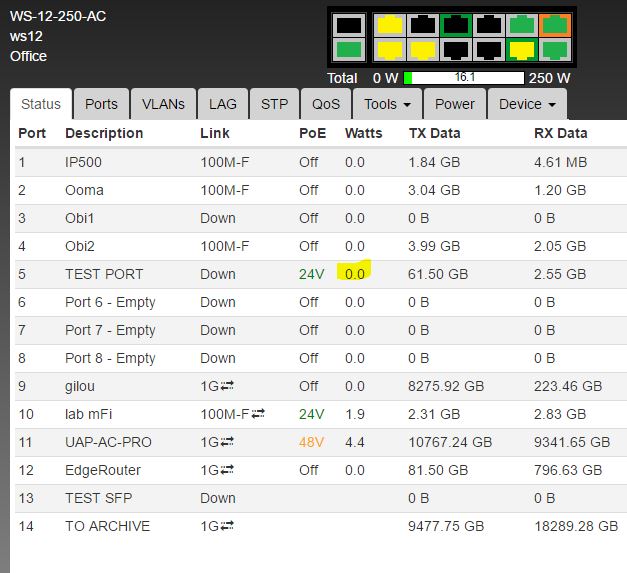Select the orange-bordered port 11 jack icon
The image size is (627, 573).
coord(557,25)
